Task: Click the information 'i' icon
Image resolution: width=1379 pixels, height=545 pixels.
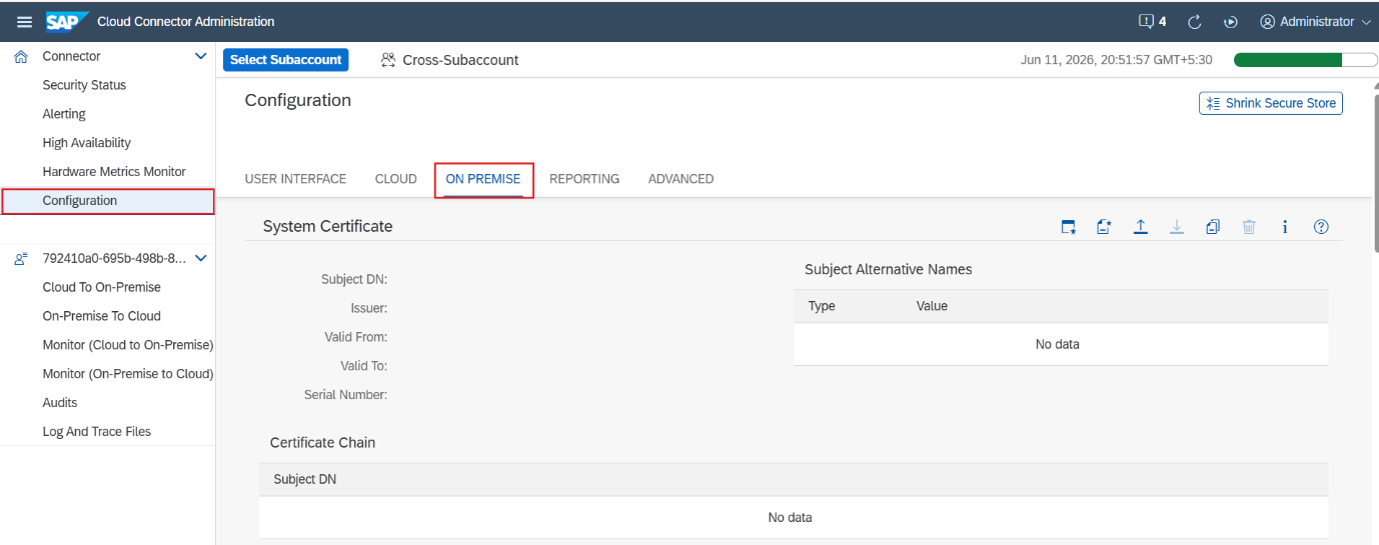Action: [1285, 227]
